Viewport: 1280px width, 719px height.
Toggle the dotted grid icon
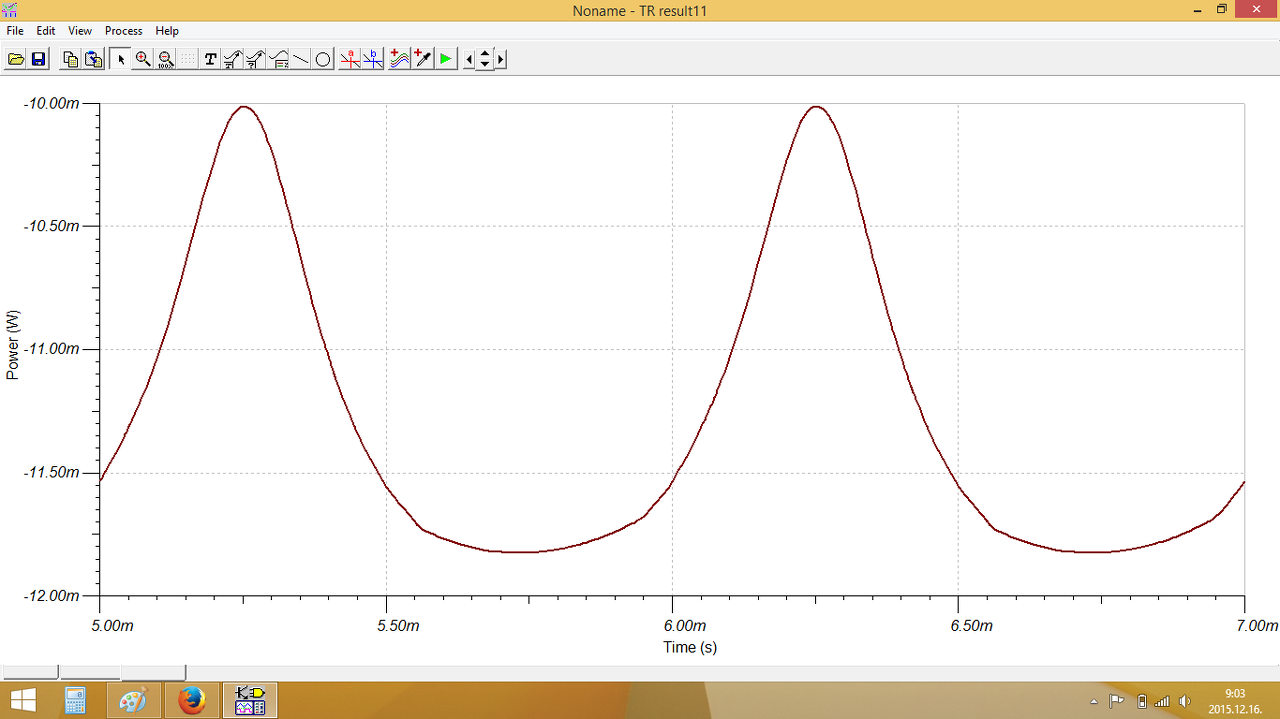coord(188,59)
